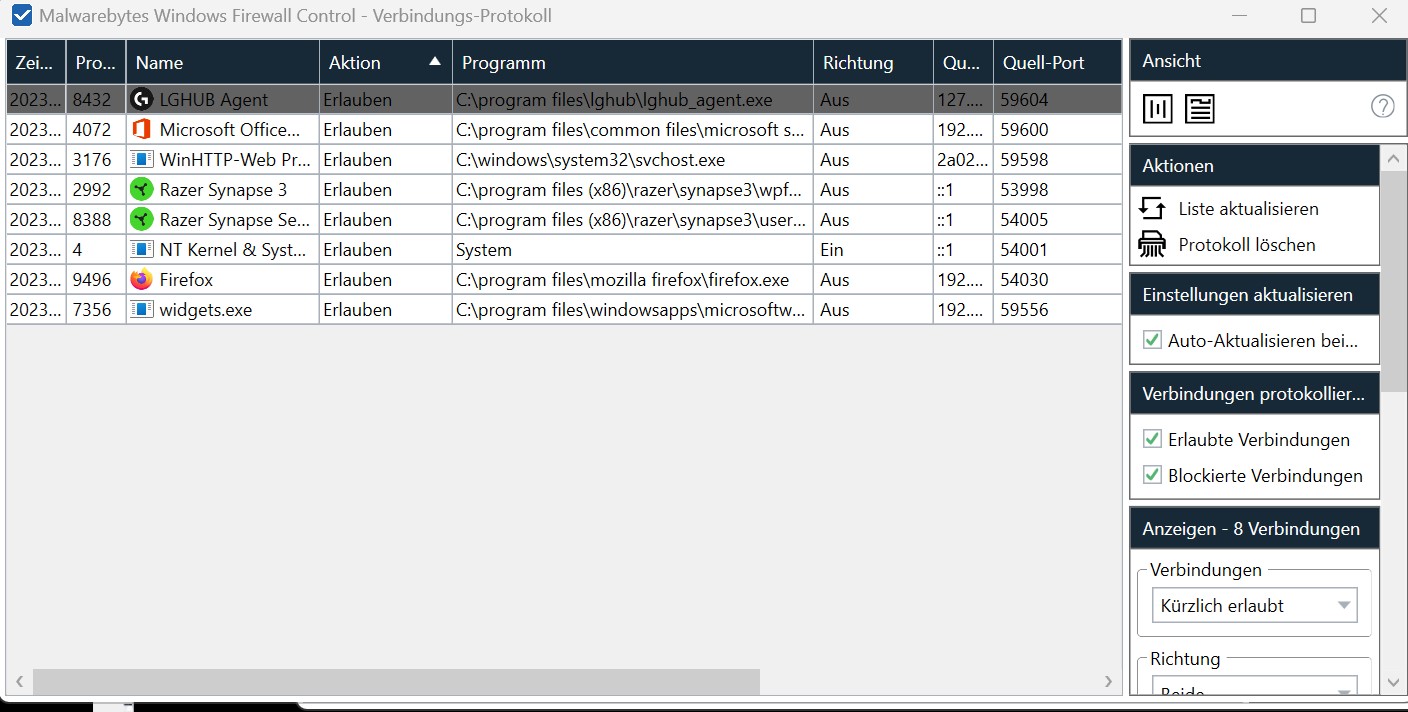This screenshot has height=712, width=1408.
Task: Select the path lghub_agent.exe cell
Action: point(633,100)
